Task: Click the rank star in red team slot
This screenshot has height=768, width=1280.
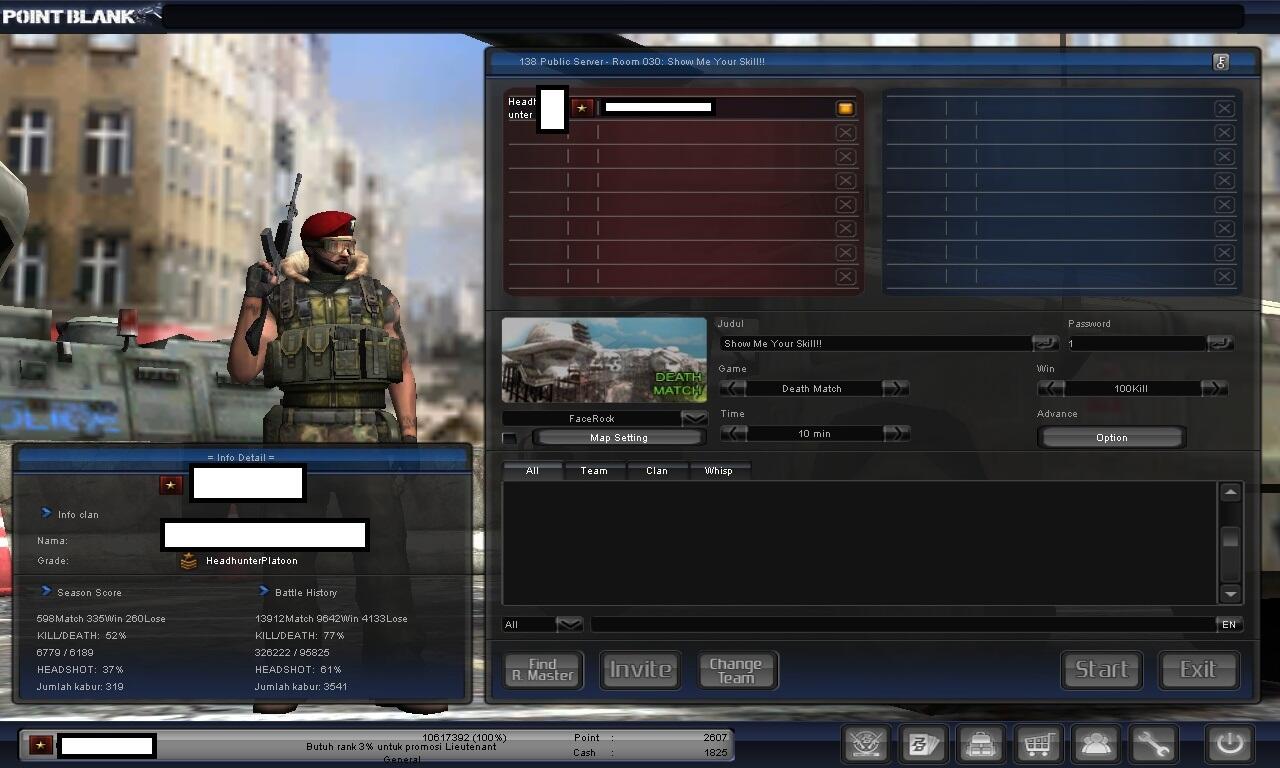Action: pyautogui.click(x=582, y=107)
